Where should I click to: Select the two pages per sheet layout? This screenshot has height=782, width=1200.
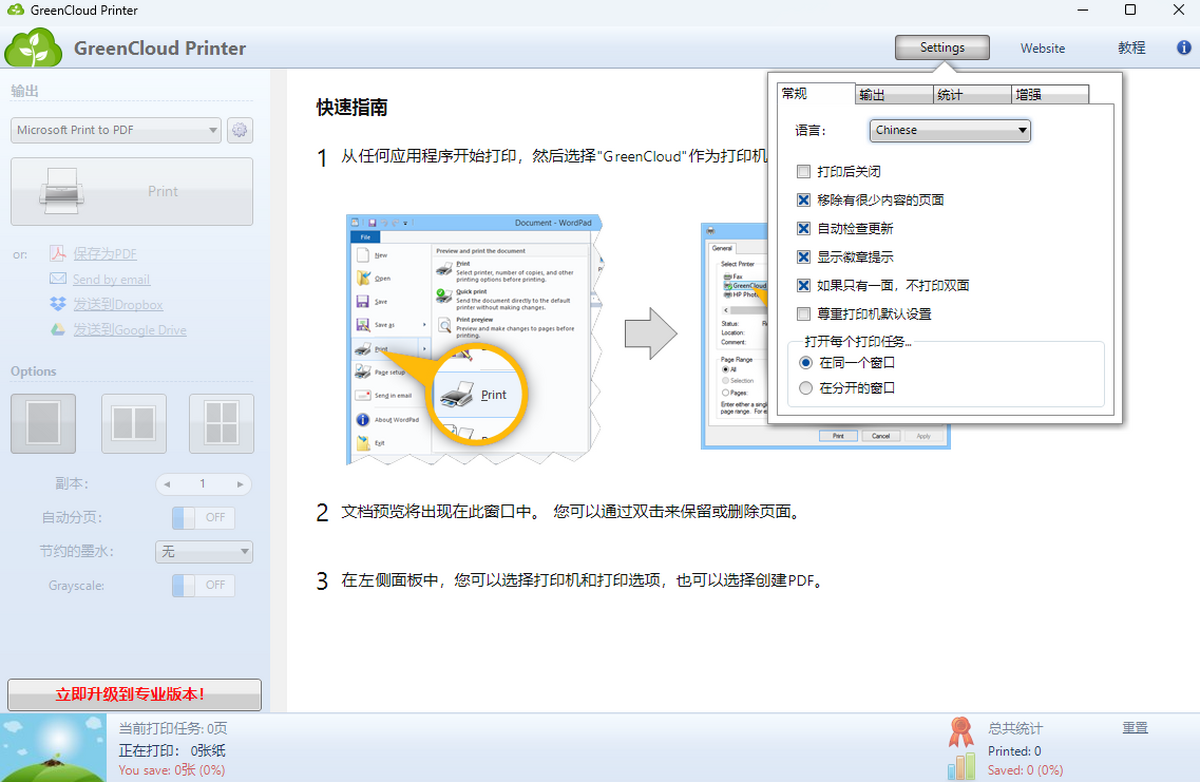tap(133, 423)
